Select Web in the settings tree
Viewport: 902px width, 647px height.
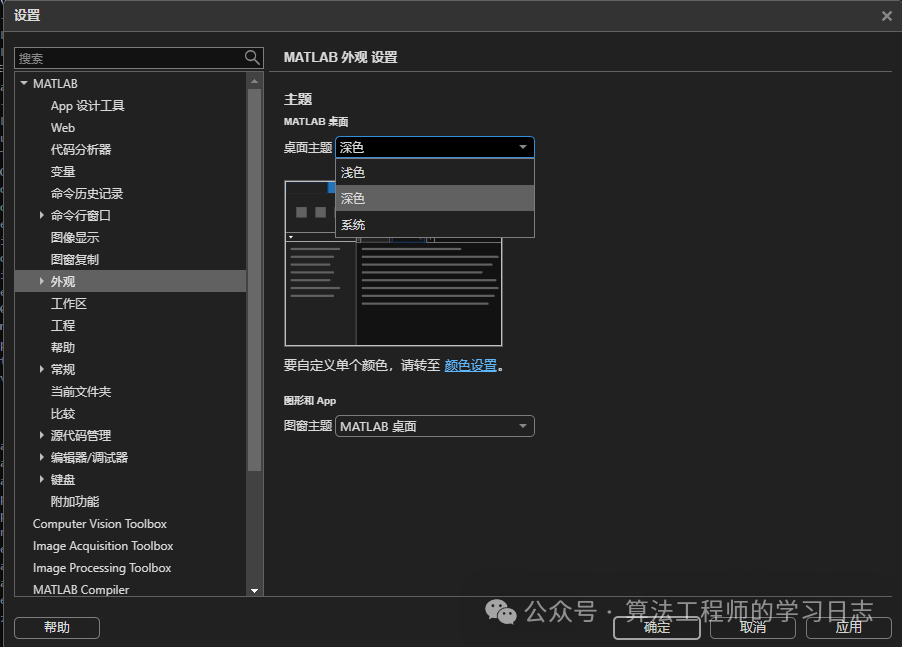click(x=63, y=128)
